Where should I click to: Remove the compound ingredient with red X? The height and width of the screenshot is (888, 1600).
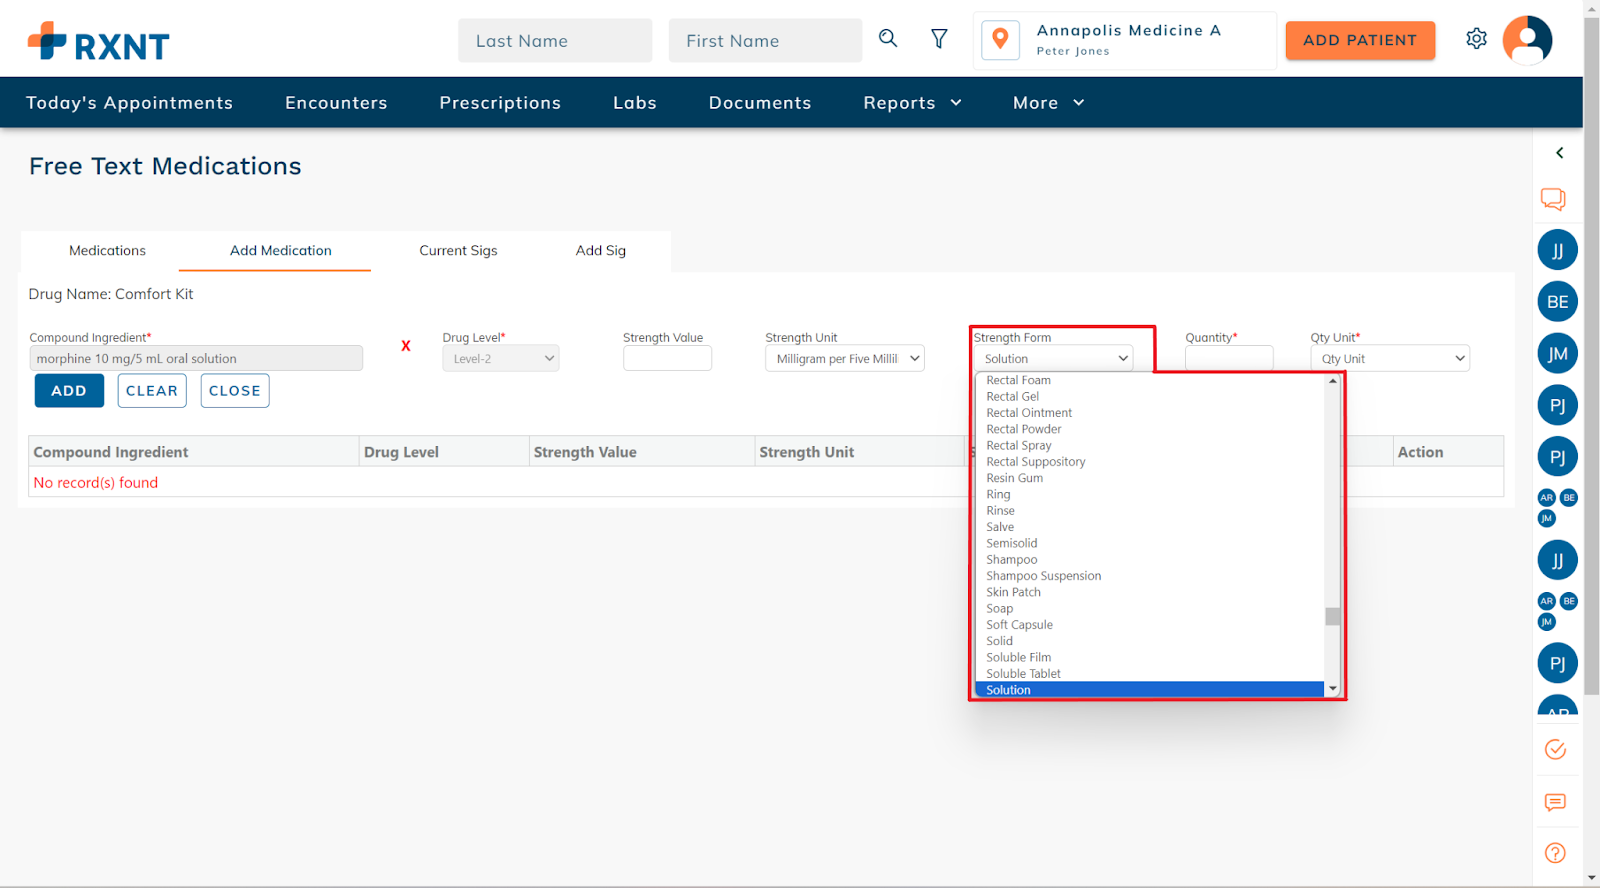tap(405, 346)
